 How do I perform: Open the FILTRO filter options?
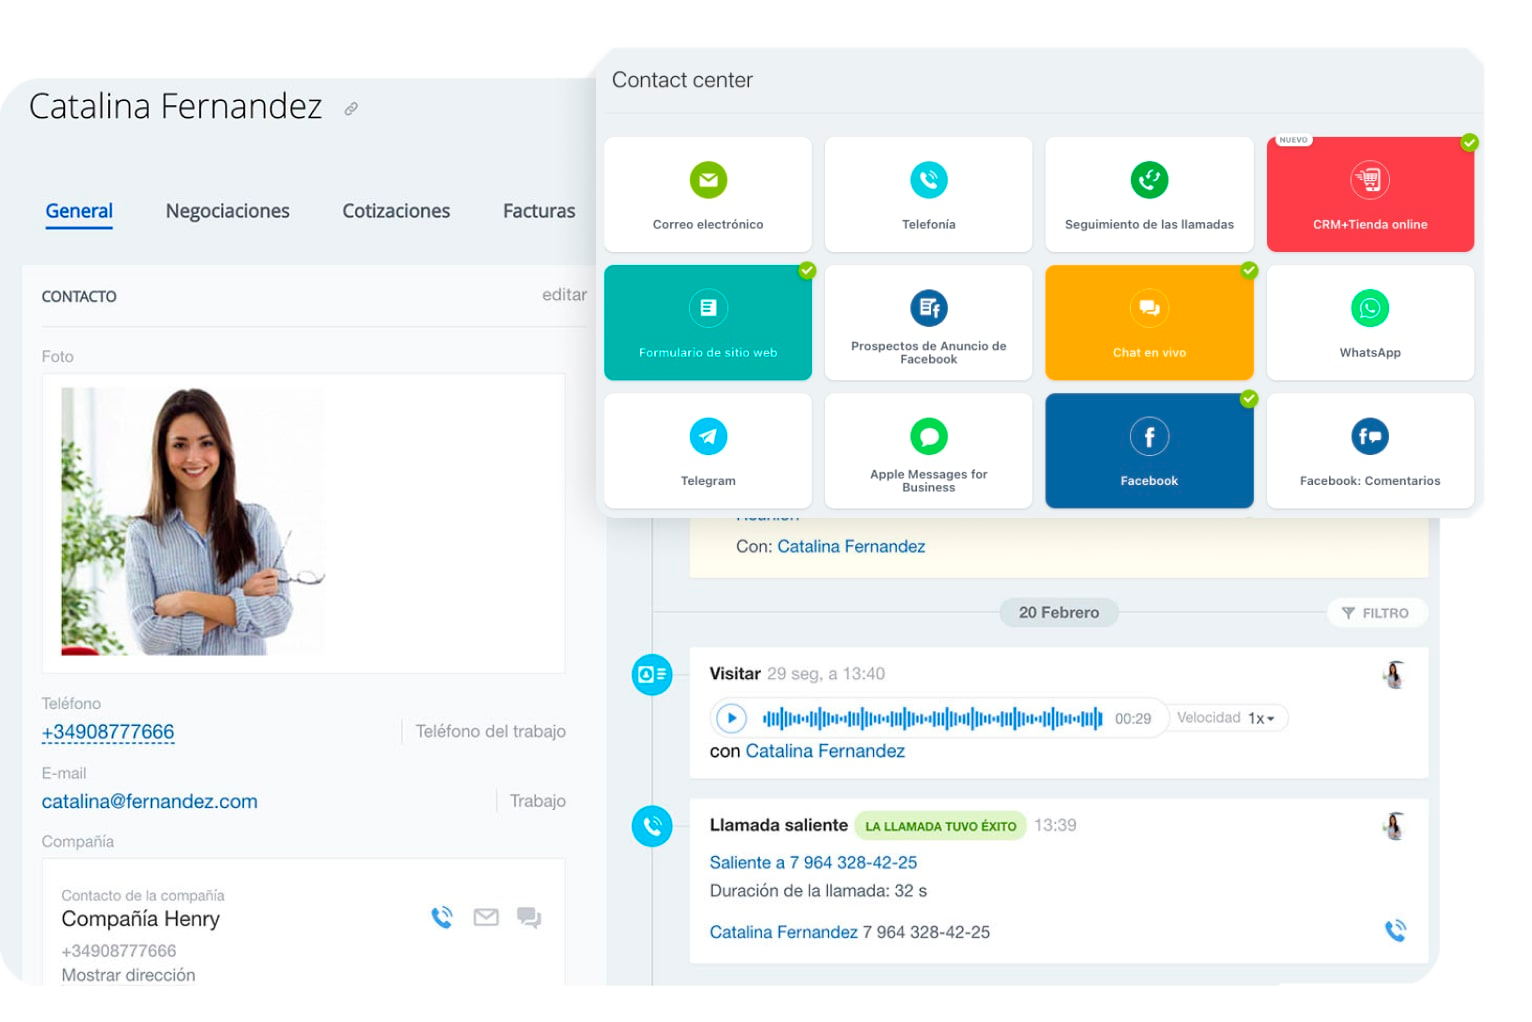pos(1376,613)
